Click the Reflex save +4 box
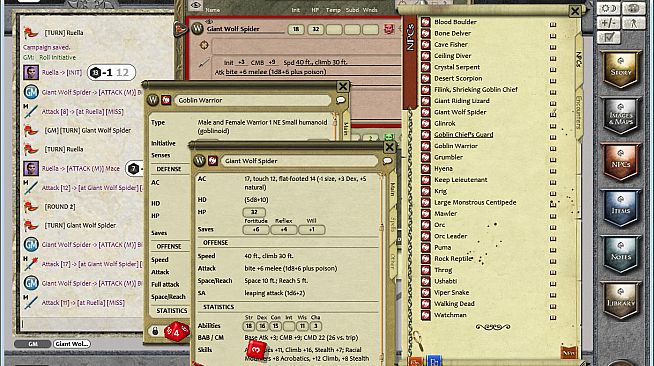The image size is (654, 366). (x=284, y=229)
